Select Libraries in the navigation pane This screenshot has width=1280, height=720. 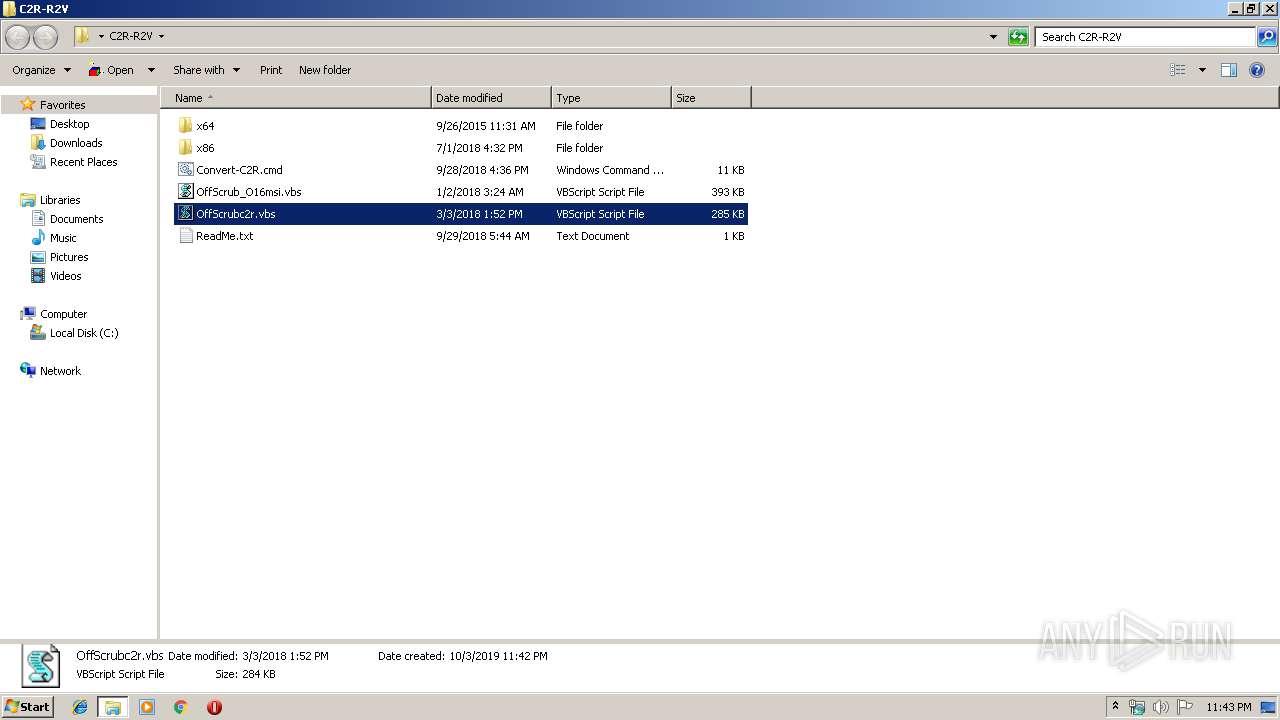click(x=60, y=200)
